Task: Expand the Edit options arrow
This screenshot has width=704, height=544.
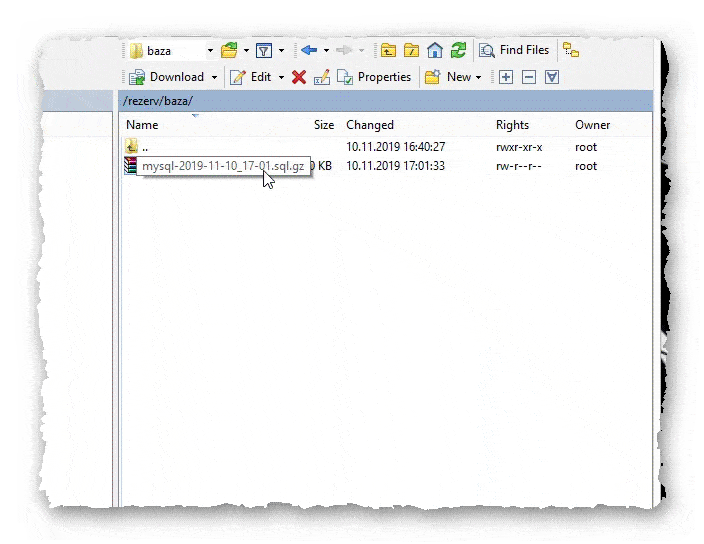Action: tap(282, 78)
